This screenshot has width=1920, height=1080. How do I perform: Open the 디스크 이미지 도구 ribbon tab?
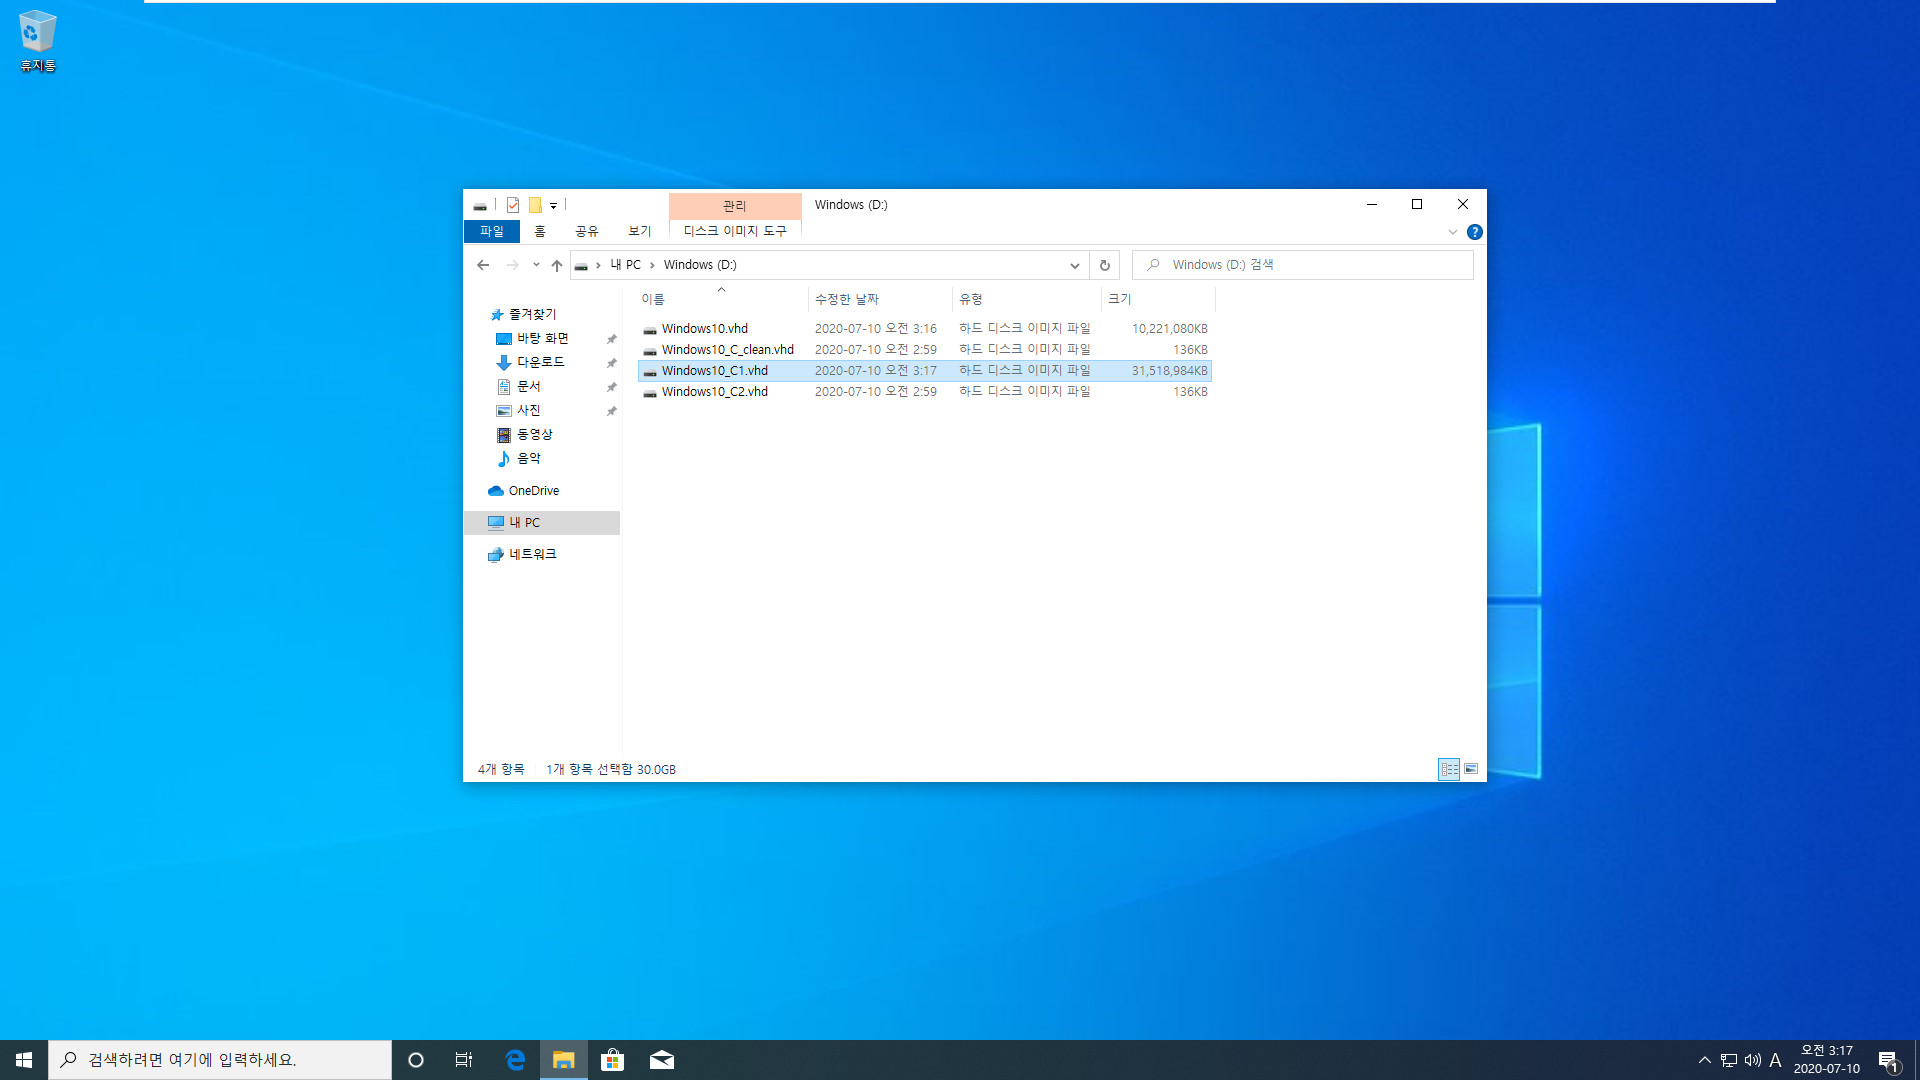tap(735, 231)
